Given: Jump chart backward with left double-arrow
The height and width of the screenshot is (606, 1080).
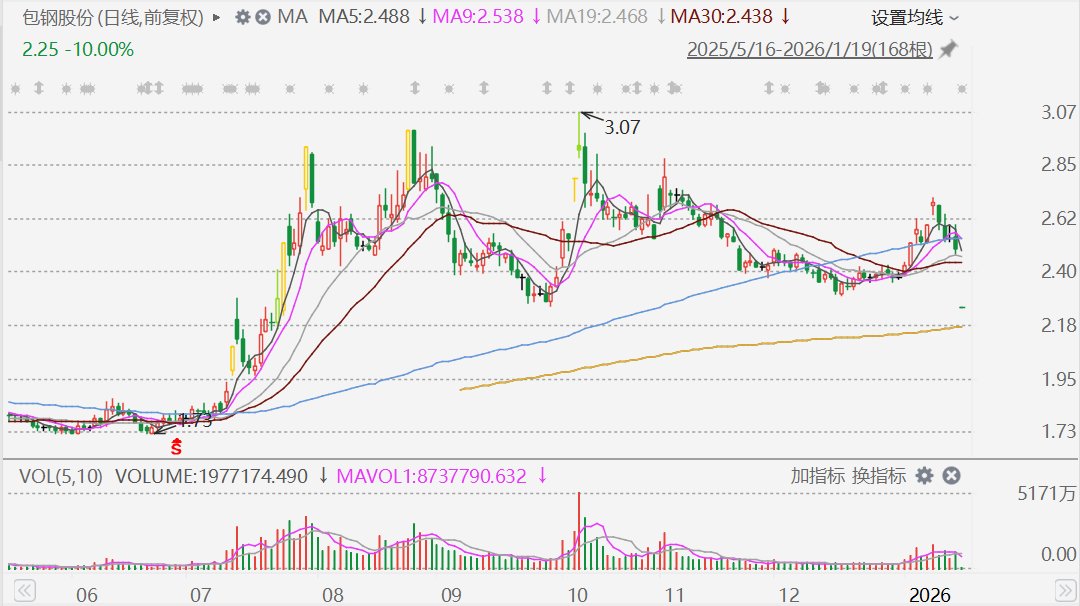Looking at the screenshot, I should pyautogui.click(x=24, y=591).
